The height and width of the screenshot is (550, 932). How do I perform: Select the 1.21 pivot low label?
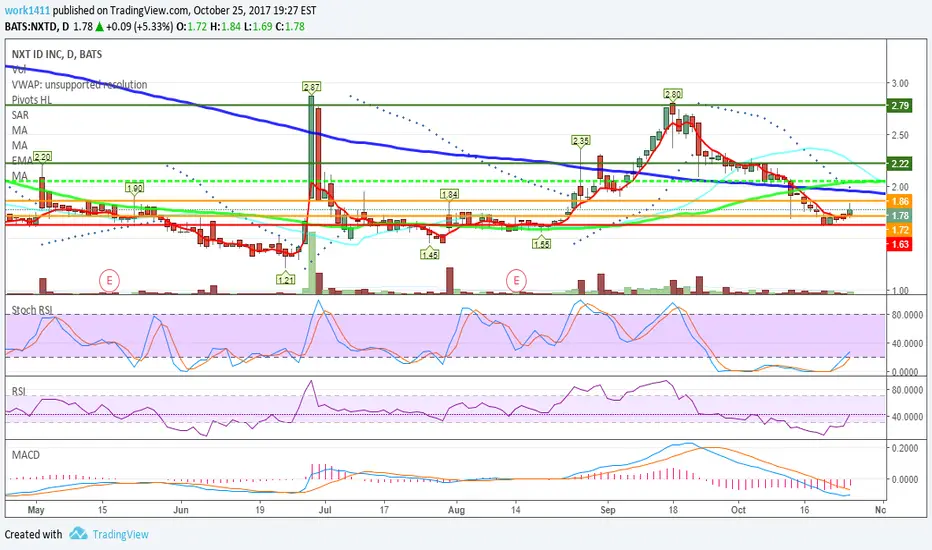pyautogui.click(x=285, y=279)
